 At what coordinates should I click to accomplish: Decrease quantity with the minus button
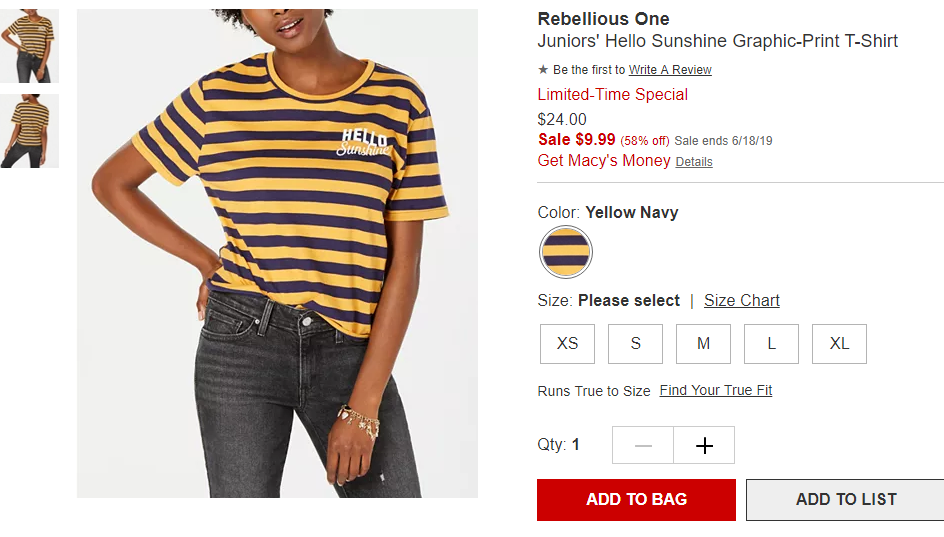(x=643, y=445)
